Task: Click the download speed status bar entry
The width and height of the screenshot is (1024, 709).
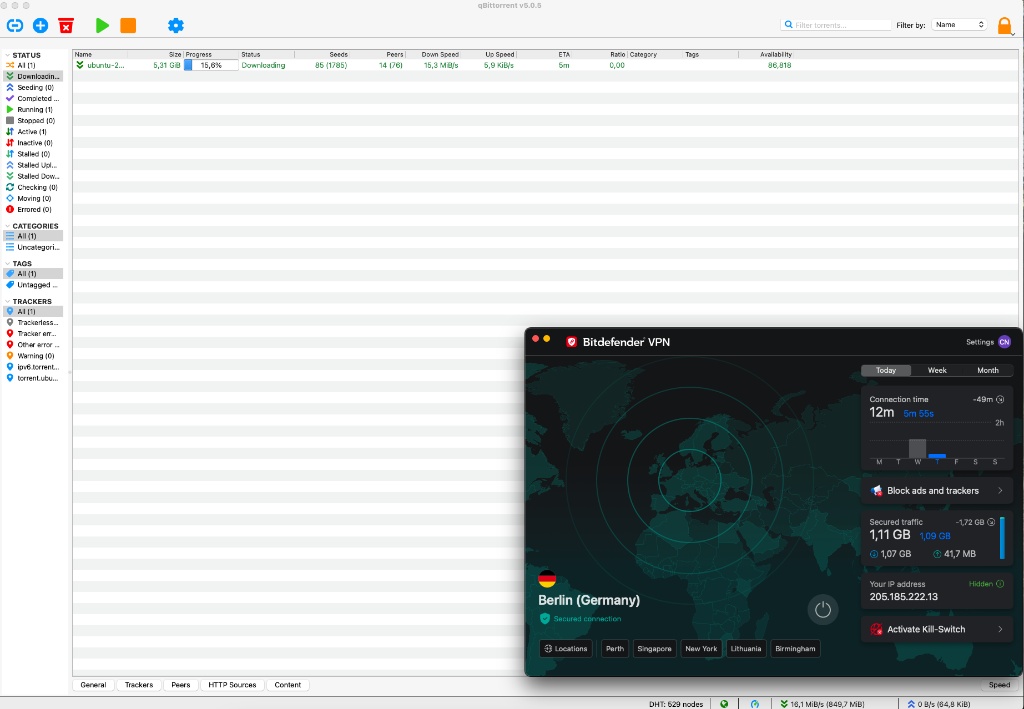Action: point(822,704)
